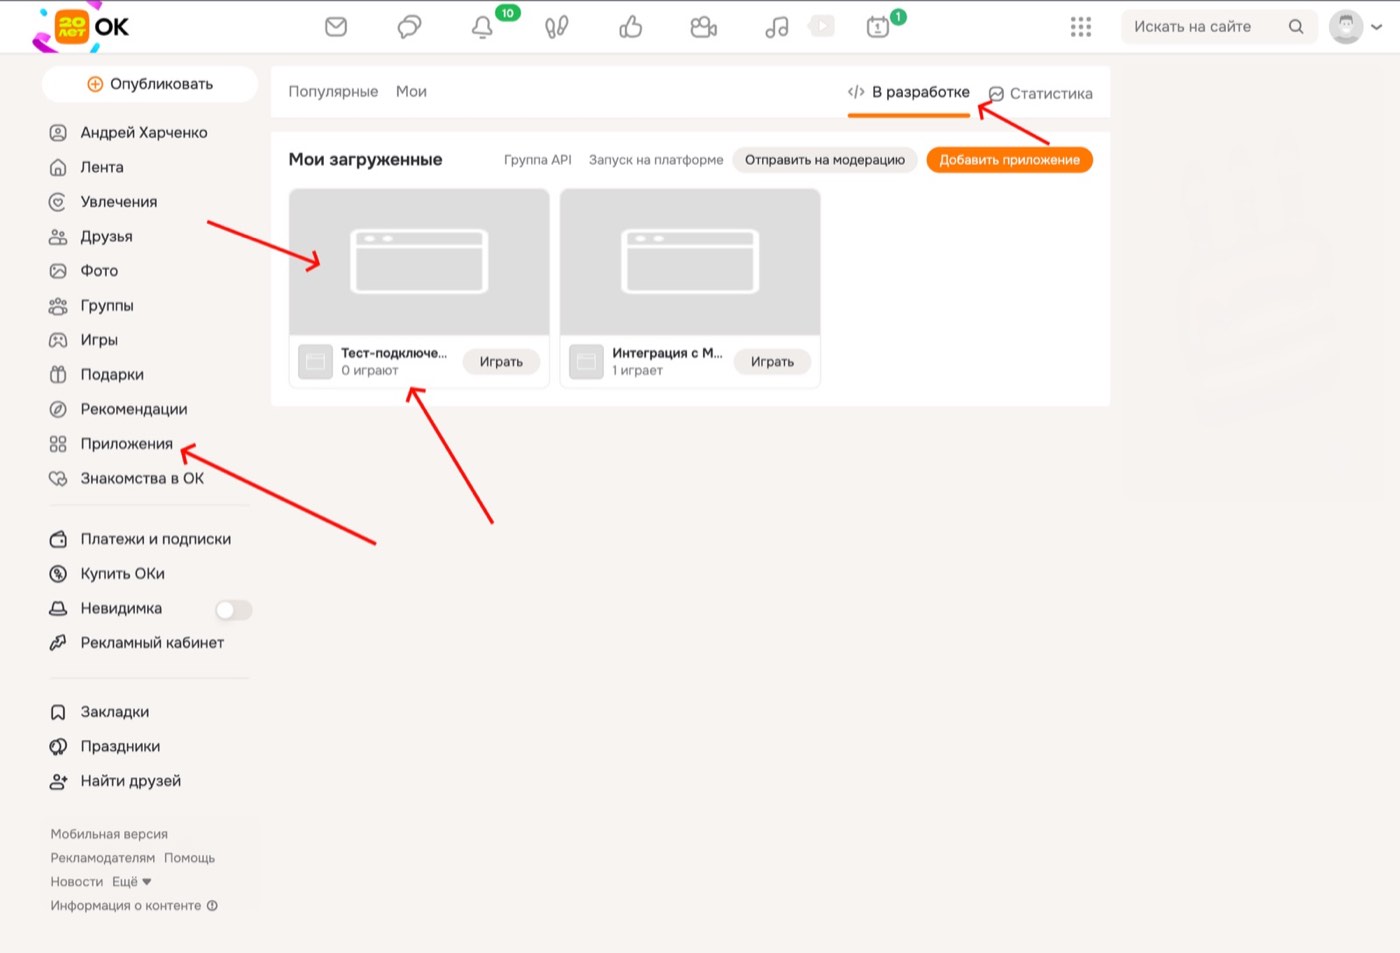Image resolution: width=1400 pixels, height=953 pixels.
Task: Open discussions via the chat bubbles icon
Action: 409,27
